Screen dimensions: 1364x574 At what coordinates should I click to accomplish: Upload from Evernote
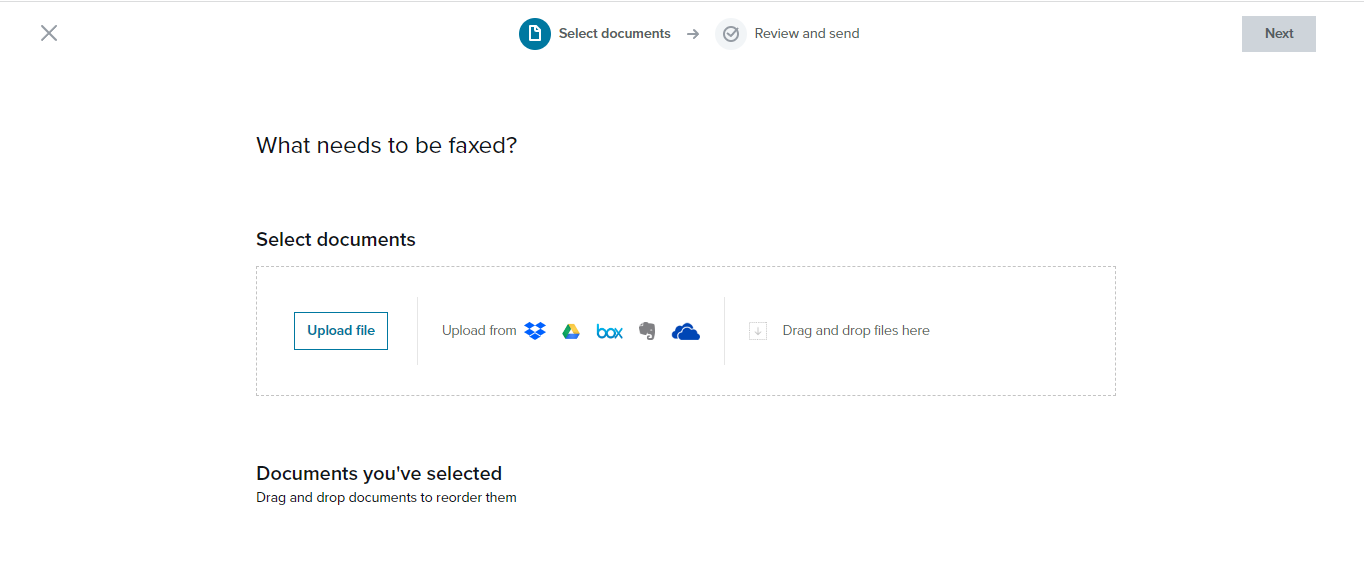click(647, 331)
